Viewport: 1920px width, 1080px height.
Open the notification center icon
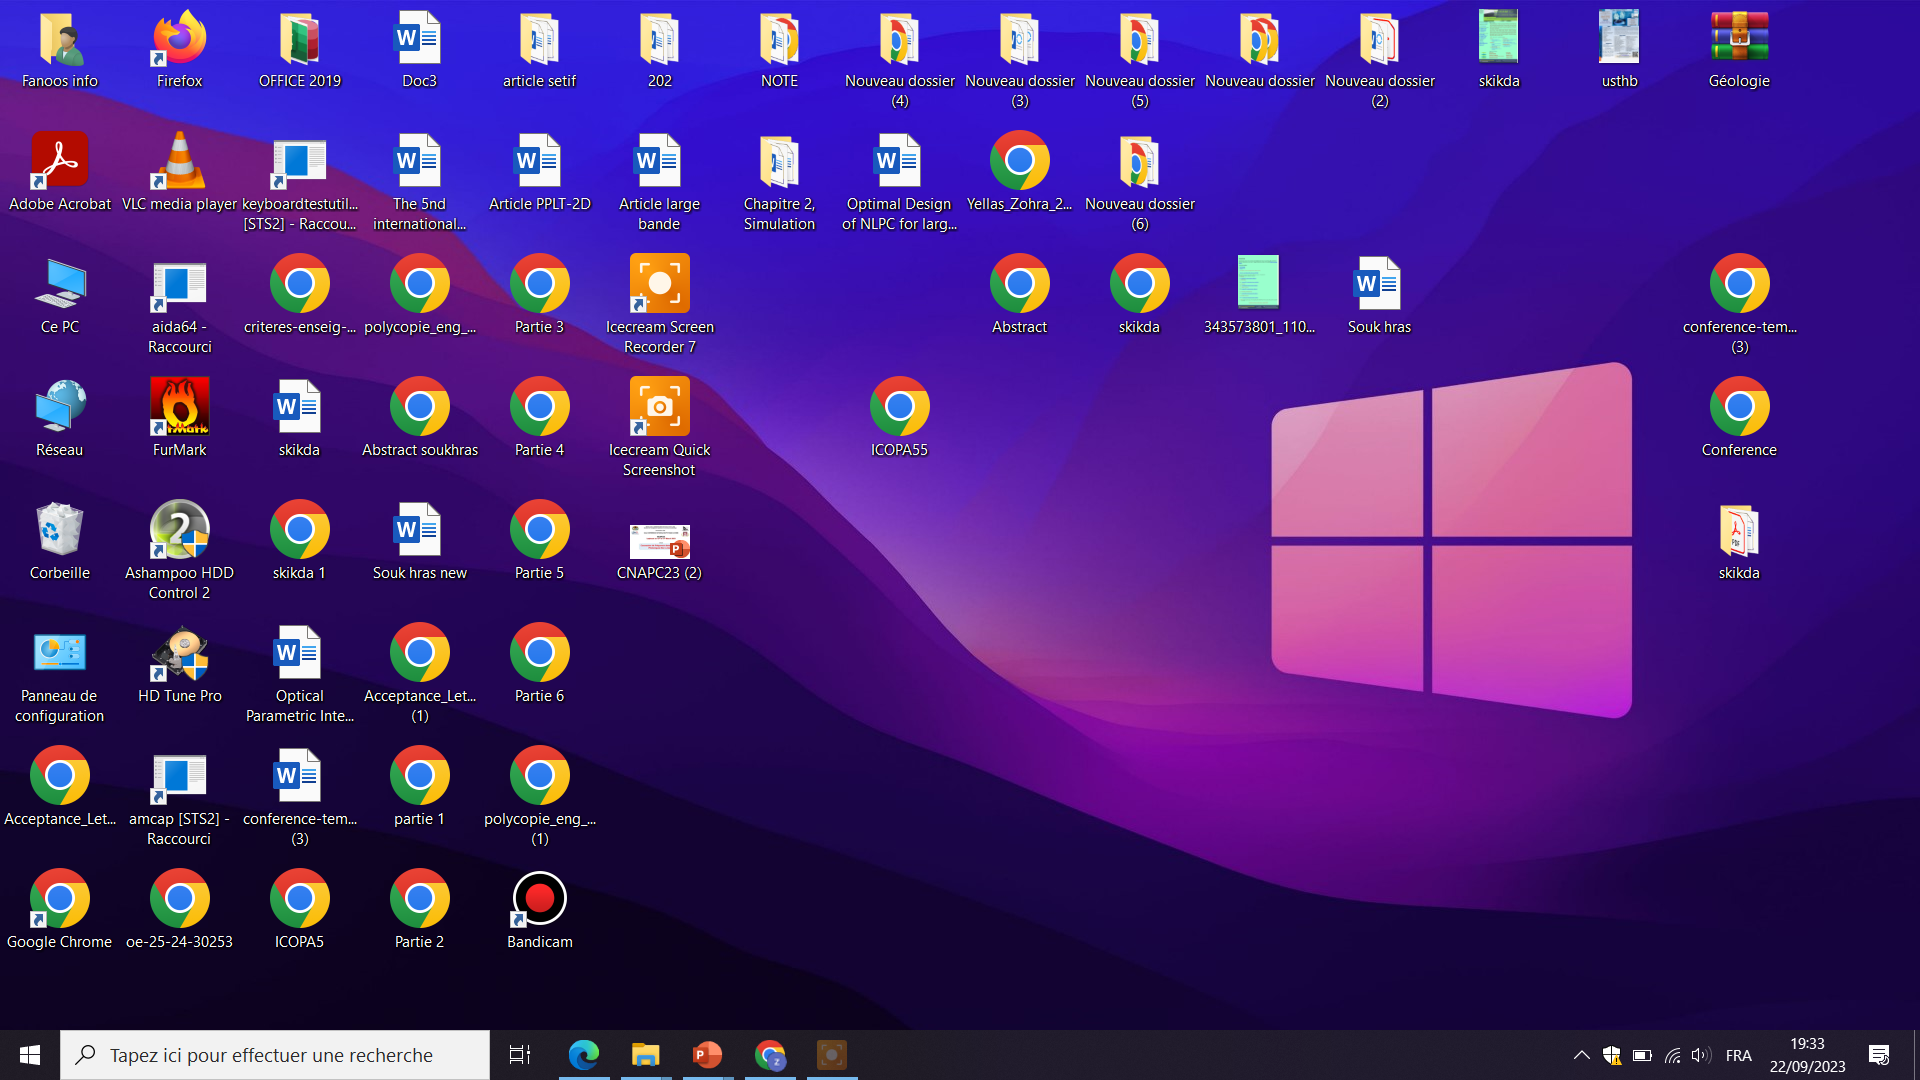coord(1879,1055)
